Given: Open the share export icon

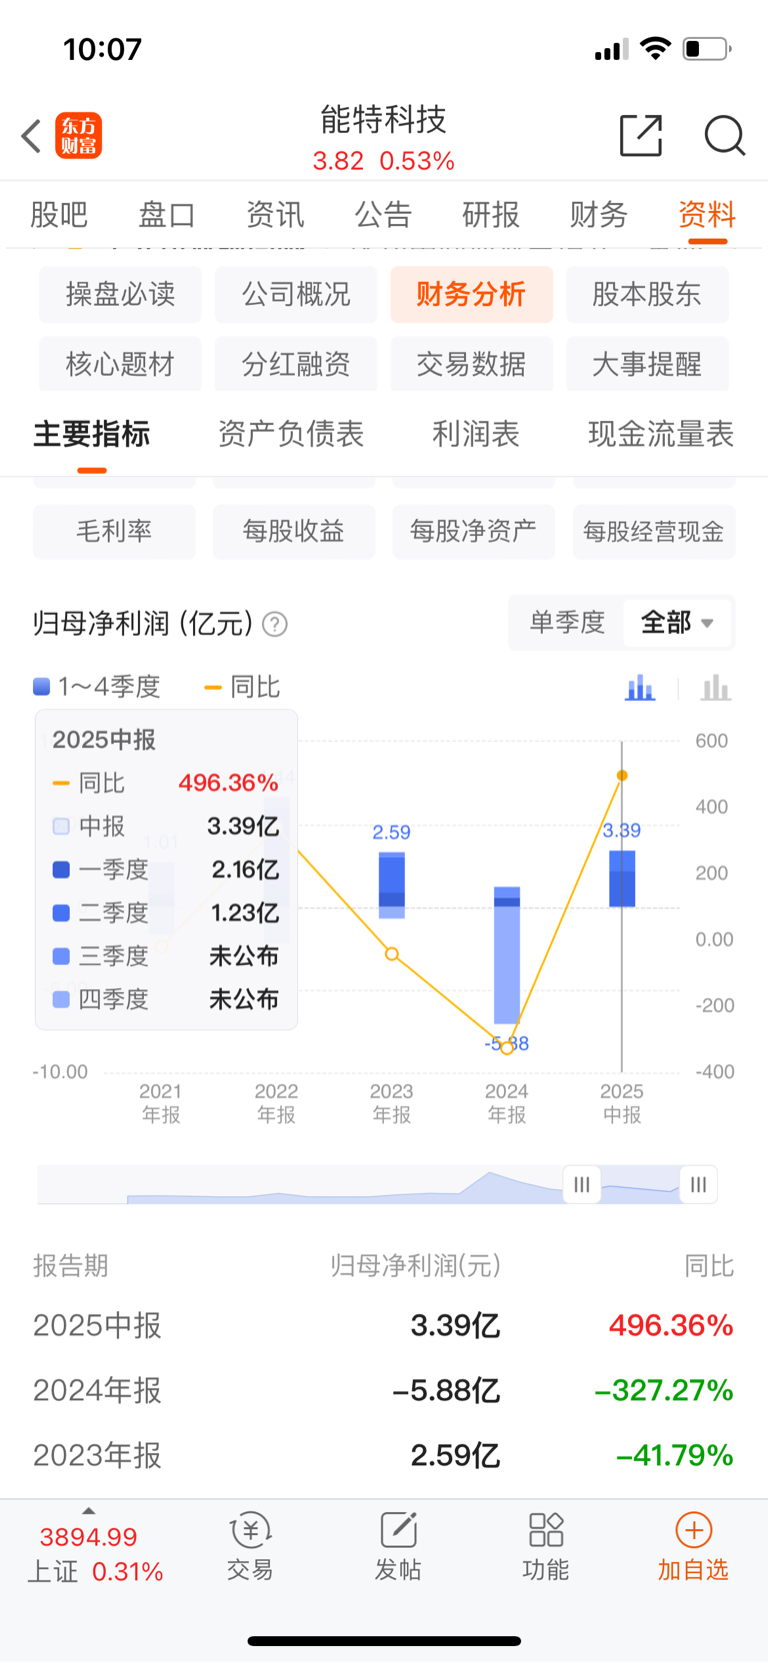Looking at the screenshot, I should 641,136.
